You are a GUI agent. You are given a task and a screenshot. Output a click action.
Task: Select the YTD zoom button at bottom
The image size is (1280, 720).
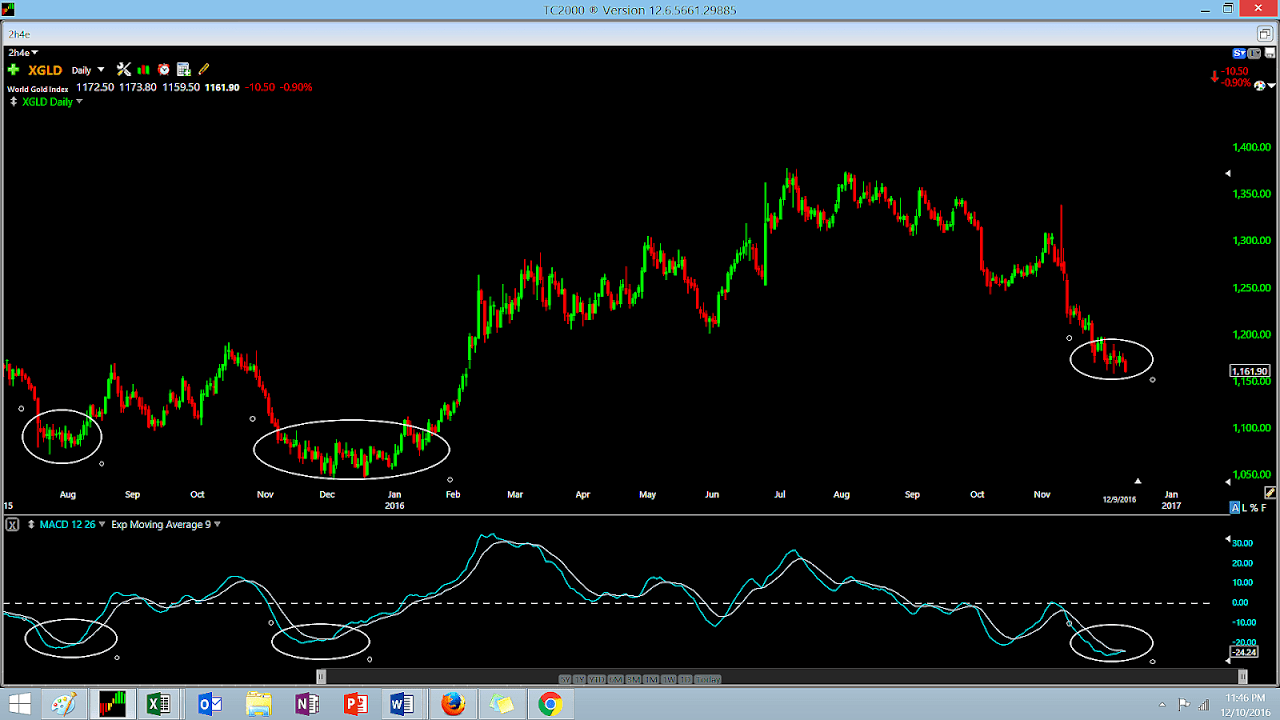(x=598, y=678)
